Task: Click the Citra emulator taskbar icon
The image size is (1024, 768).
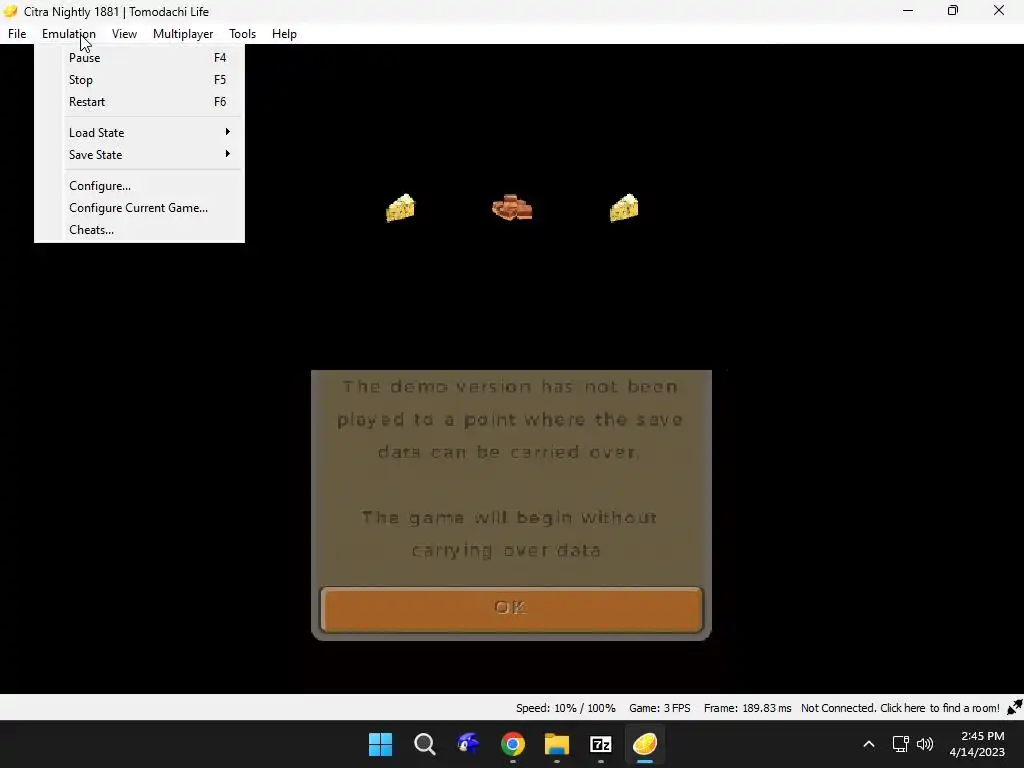Action: click(645, 744)
